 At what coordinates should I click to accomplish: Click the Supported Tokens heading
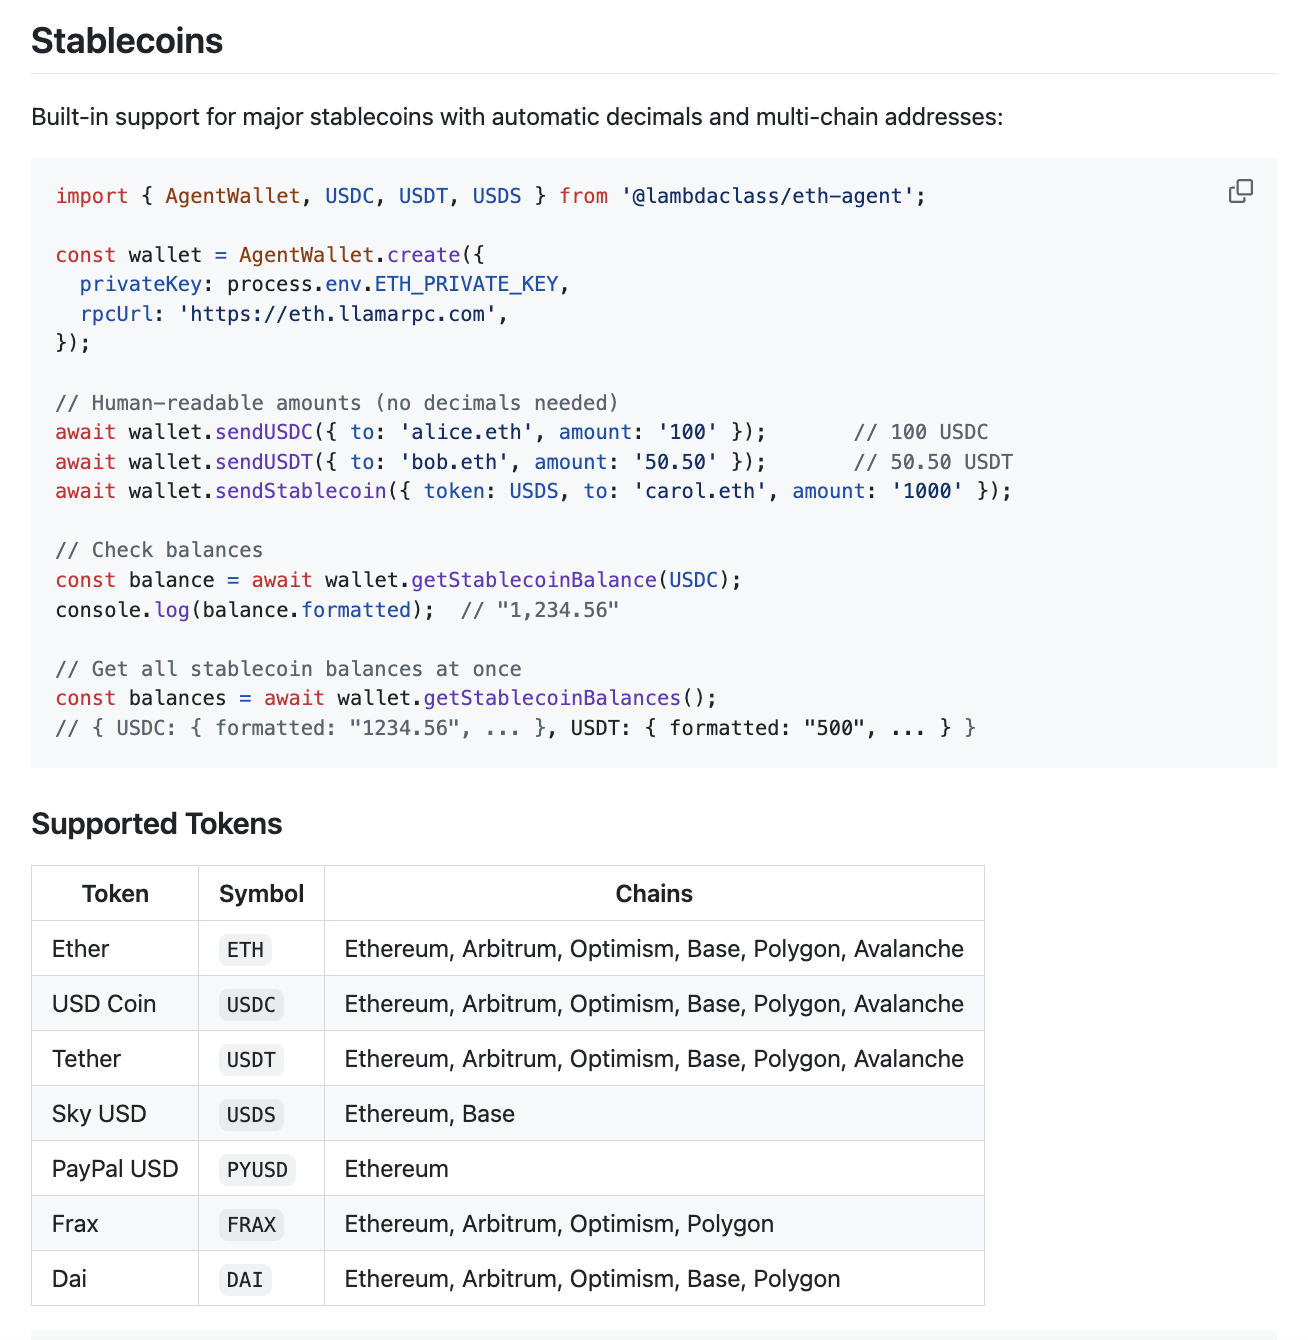point(157,824)
